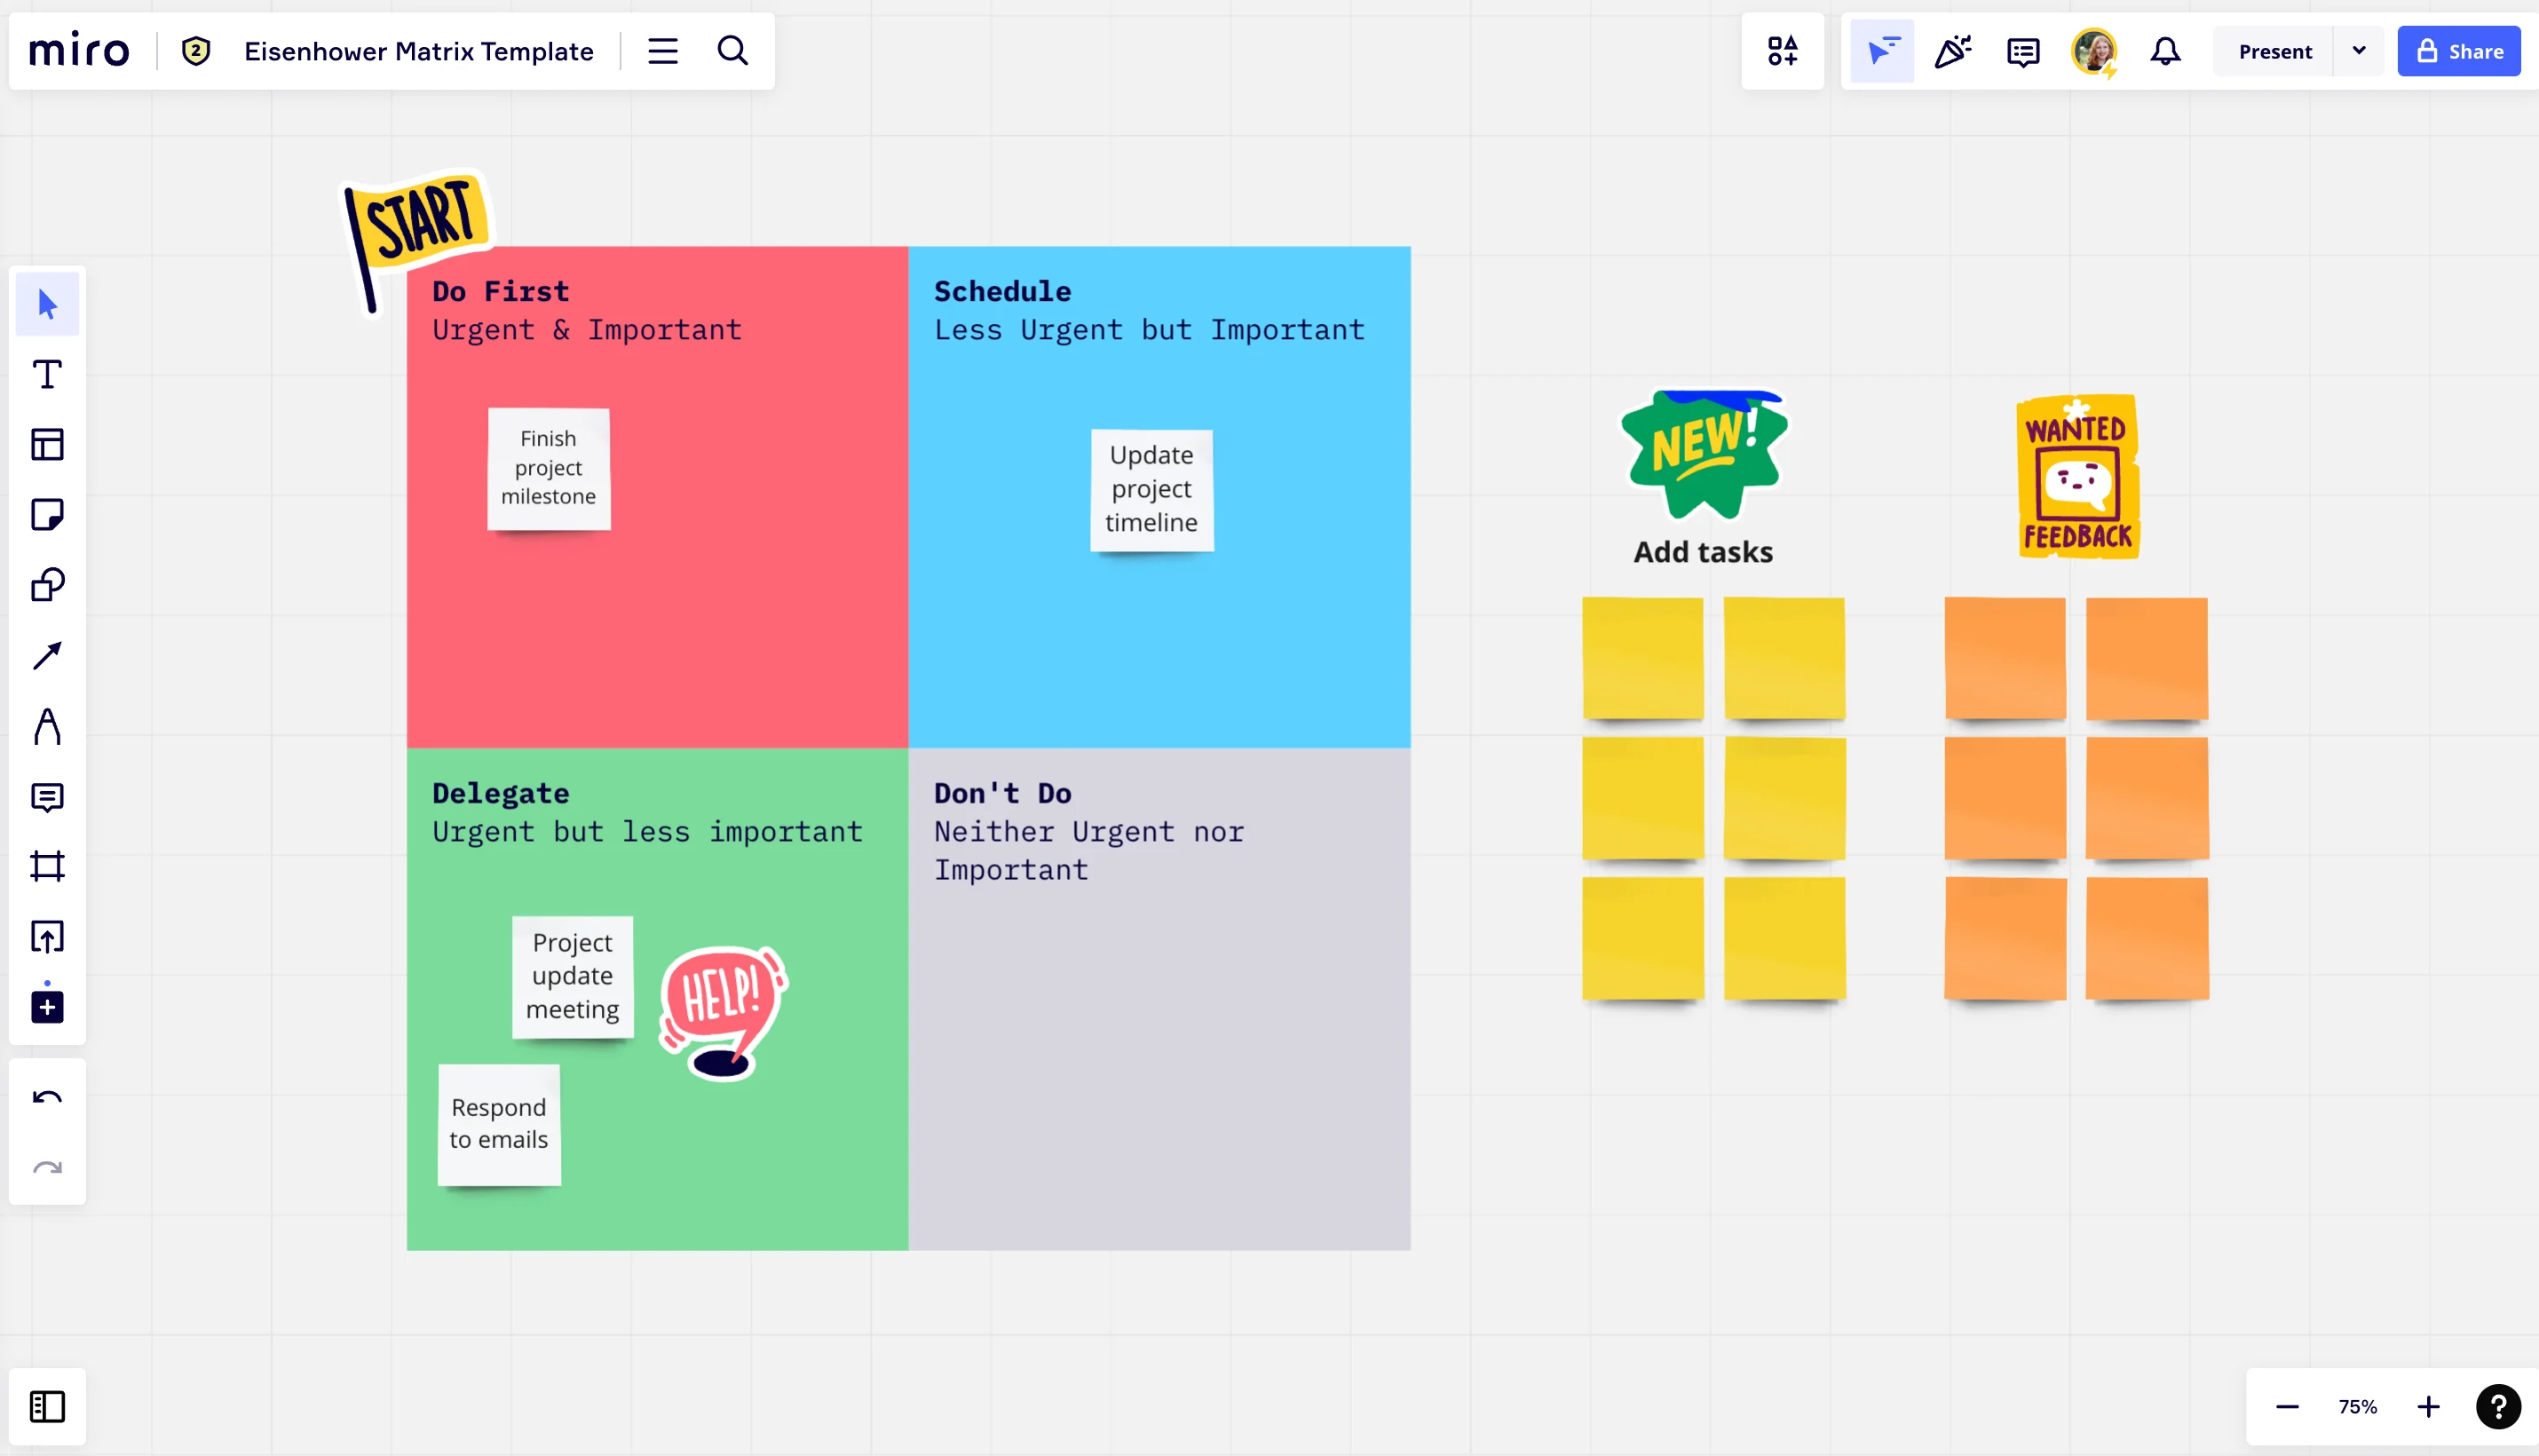The image size is (2539, 1456).
Task: Expand the Present options dropdown arrow
Action: (x=2359, y=51)
